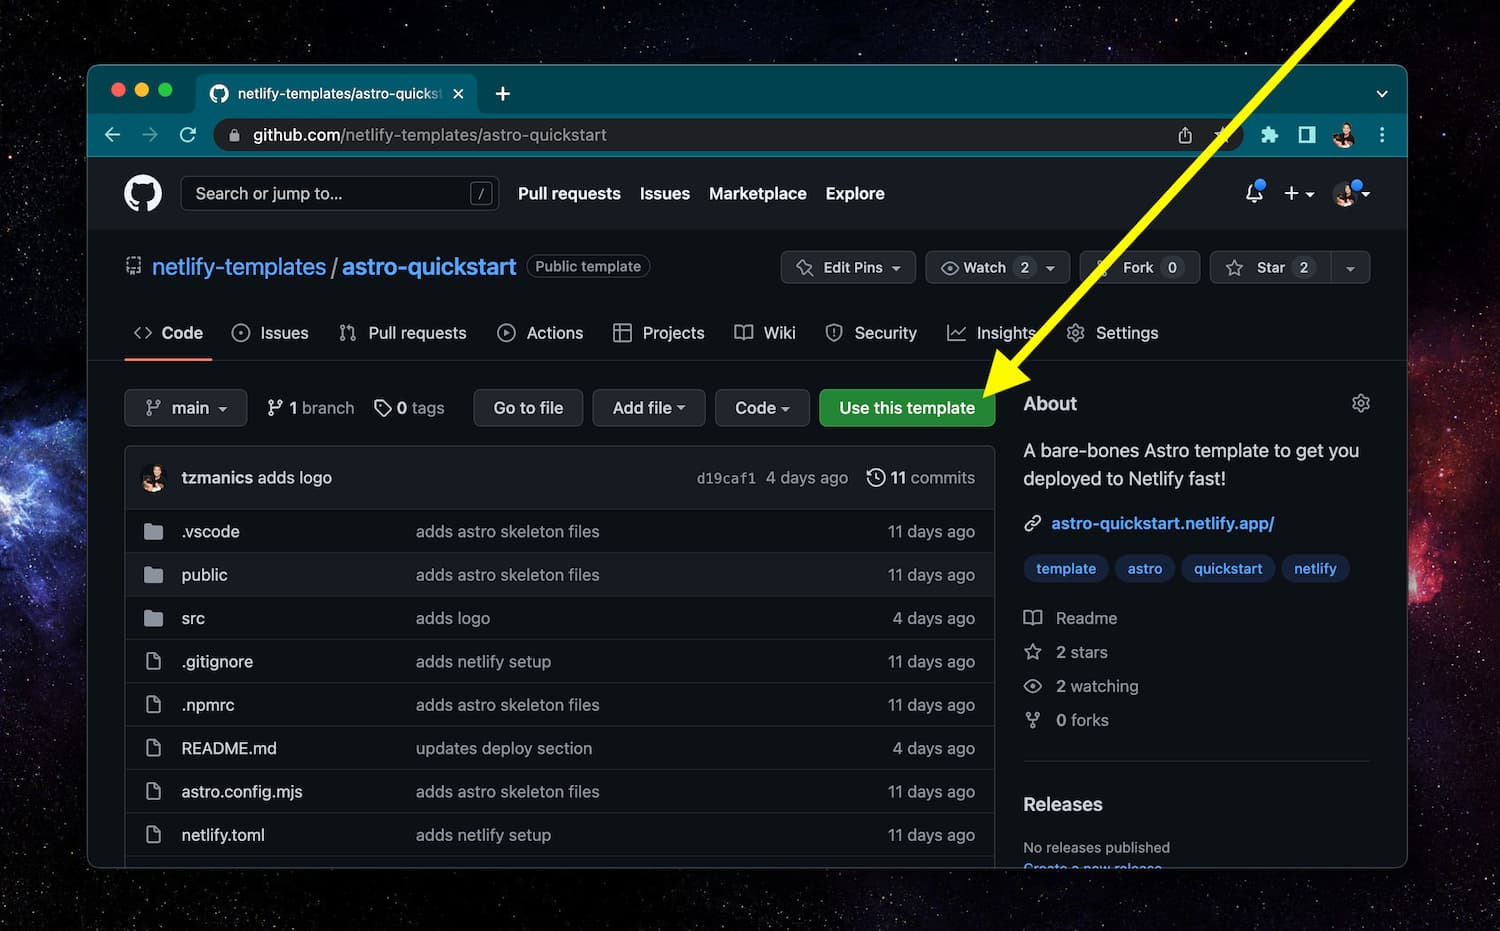This screenshot has width=1500, height=931.
Task: Open the plus create-new menu
Action: pyautogui.click(x=1299, y=193)
